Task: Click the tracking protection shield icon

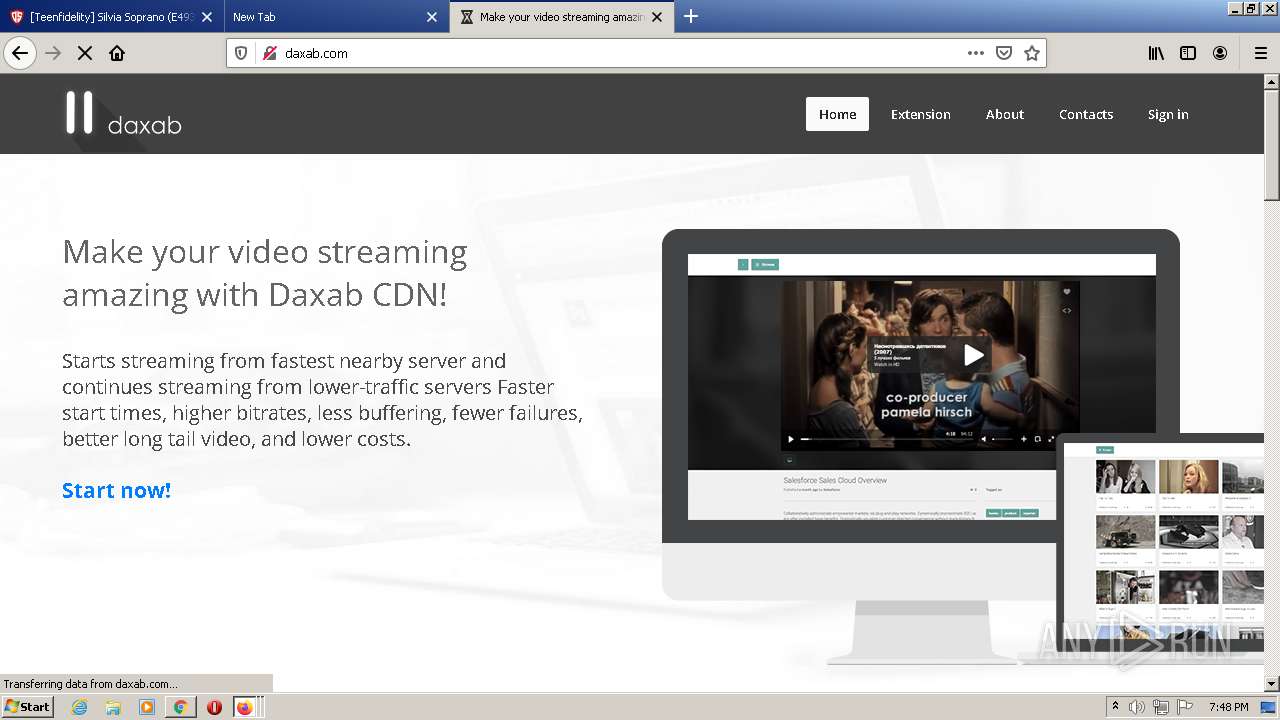Action: coord(241,53)
